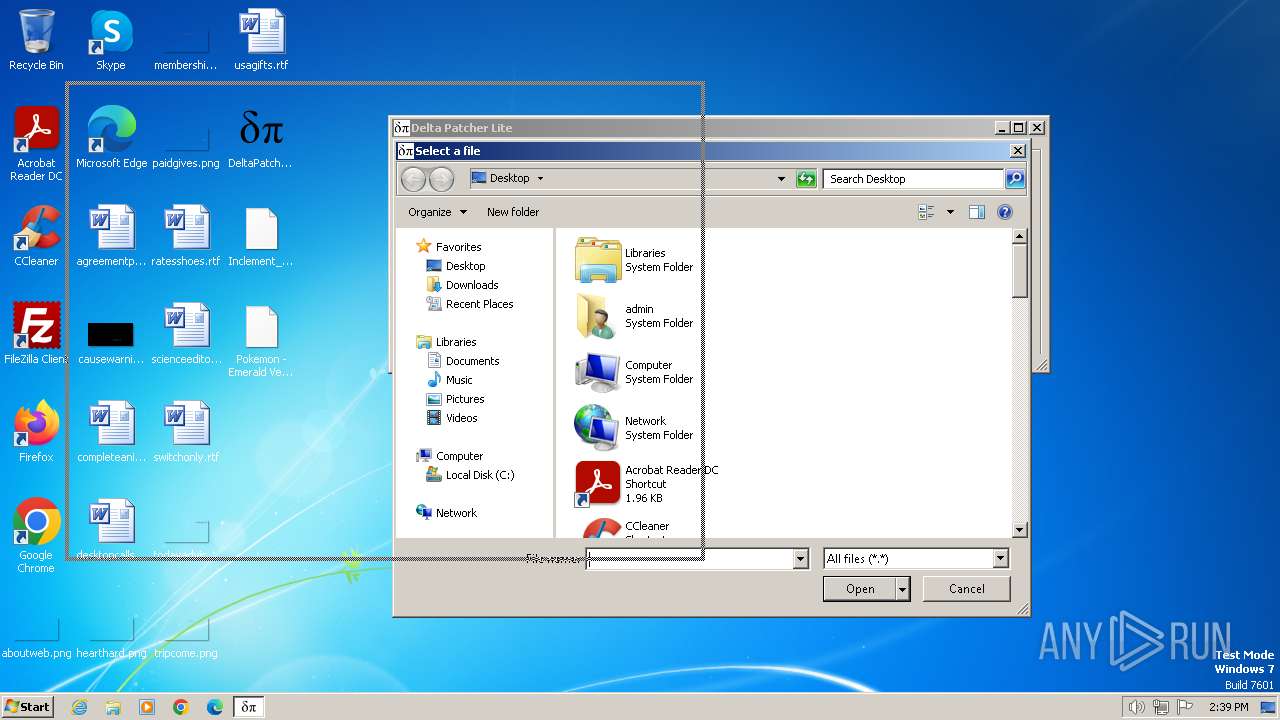Select the Google Chrome desktop shortcut
The width and height of the screenshot is (1280, 720).
(36, 536)
